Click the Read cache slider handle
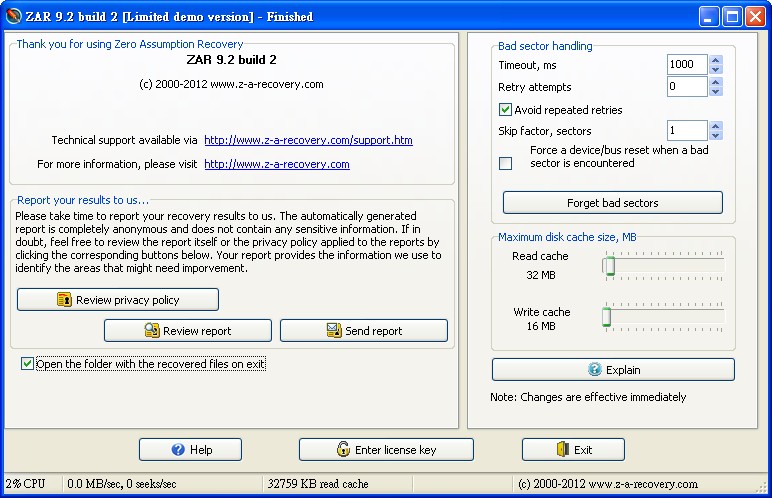This screenshot has width=772, height=498. click(610, 266)
